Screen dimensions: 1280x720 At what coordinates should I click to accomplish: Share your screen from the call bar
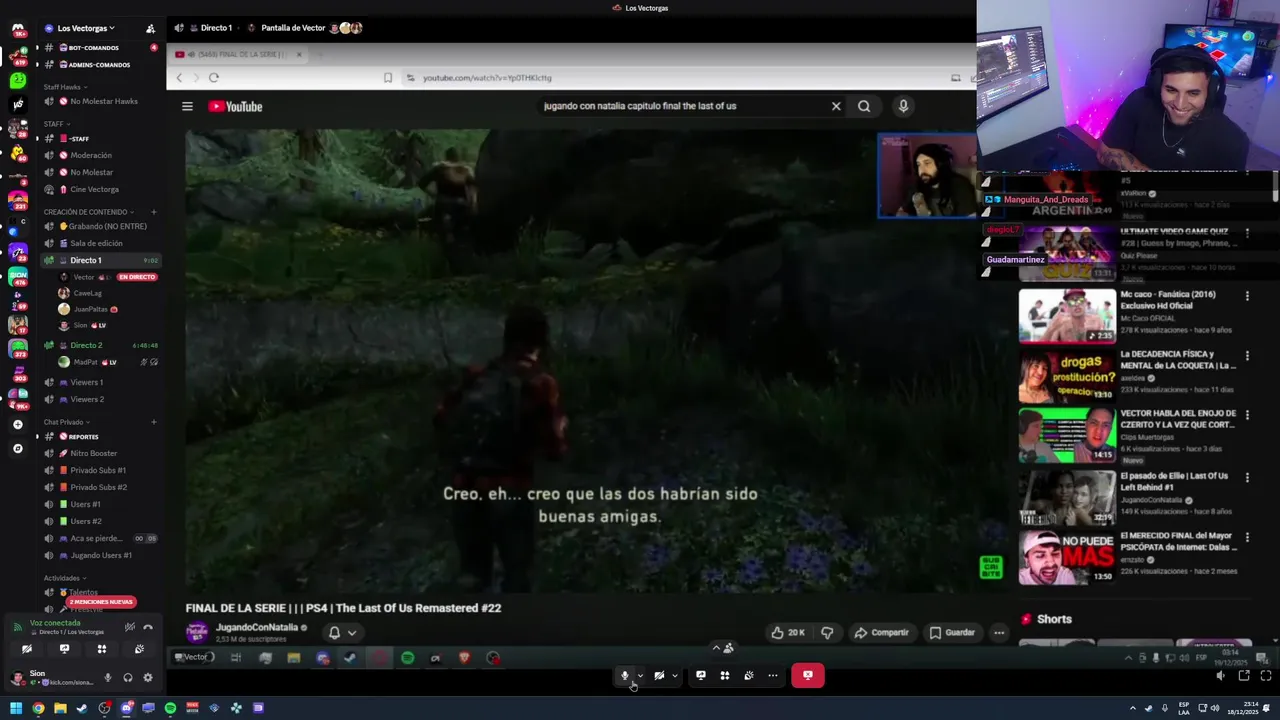(x=701, y=676)
